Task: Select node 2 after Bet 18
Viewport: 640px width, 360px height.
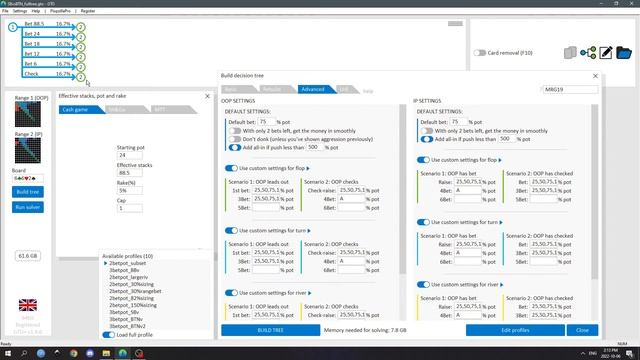Action: (x=81, y=47)
